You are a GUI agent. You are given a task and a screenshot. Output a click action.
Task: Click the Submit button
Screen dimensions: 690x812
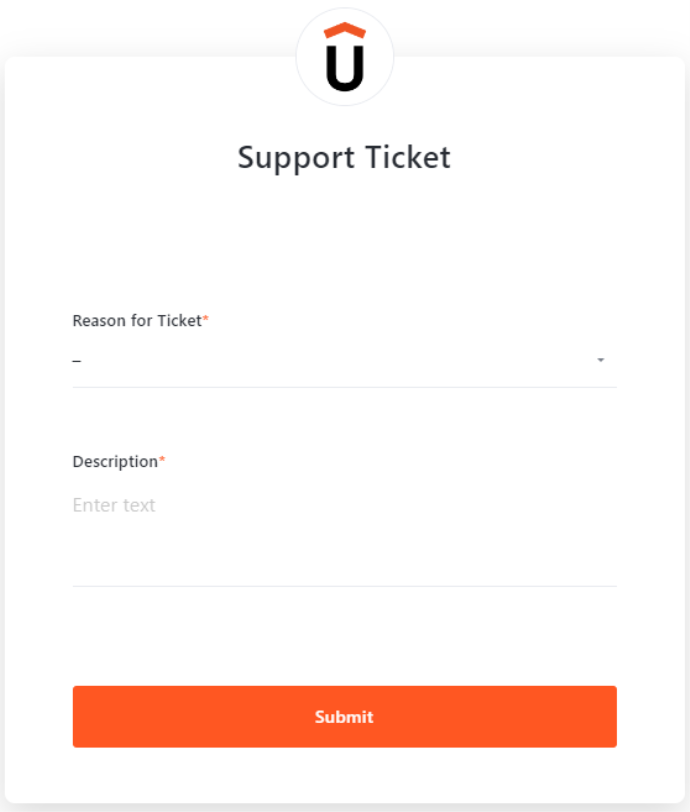pos(344,716)
